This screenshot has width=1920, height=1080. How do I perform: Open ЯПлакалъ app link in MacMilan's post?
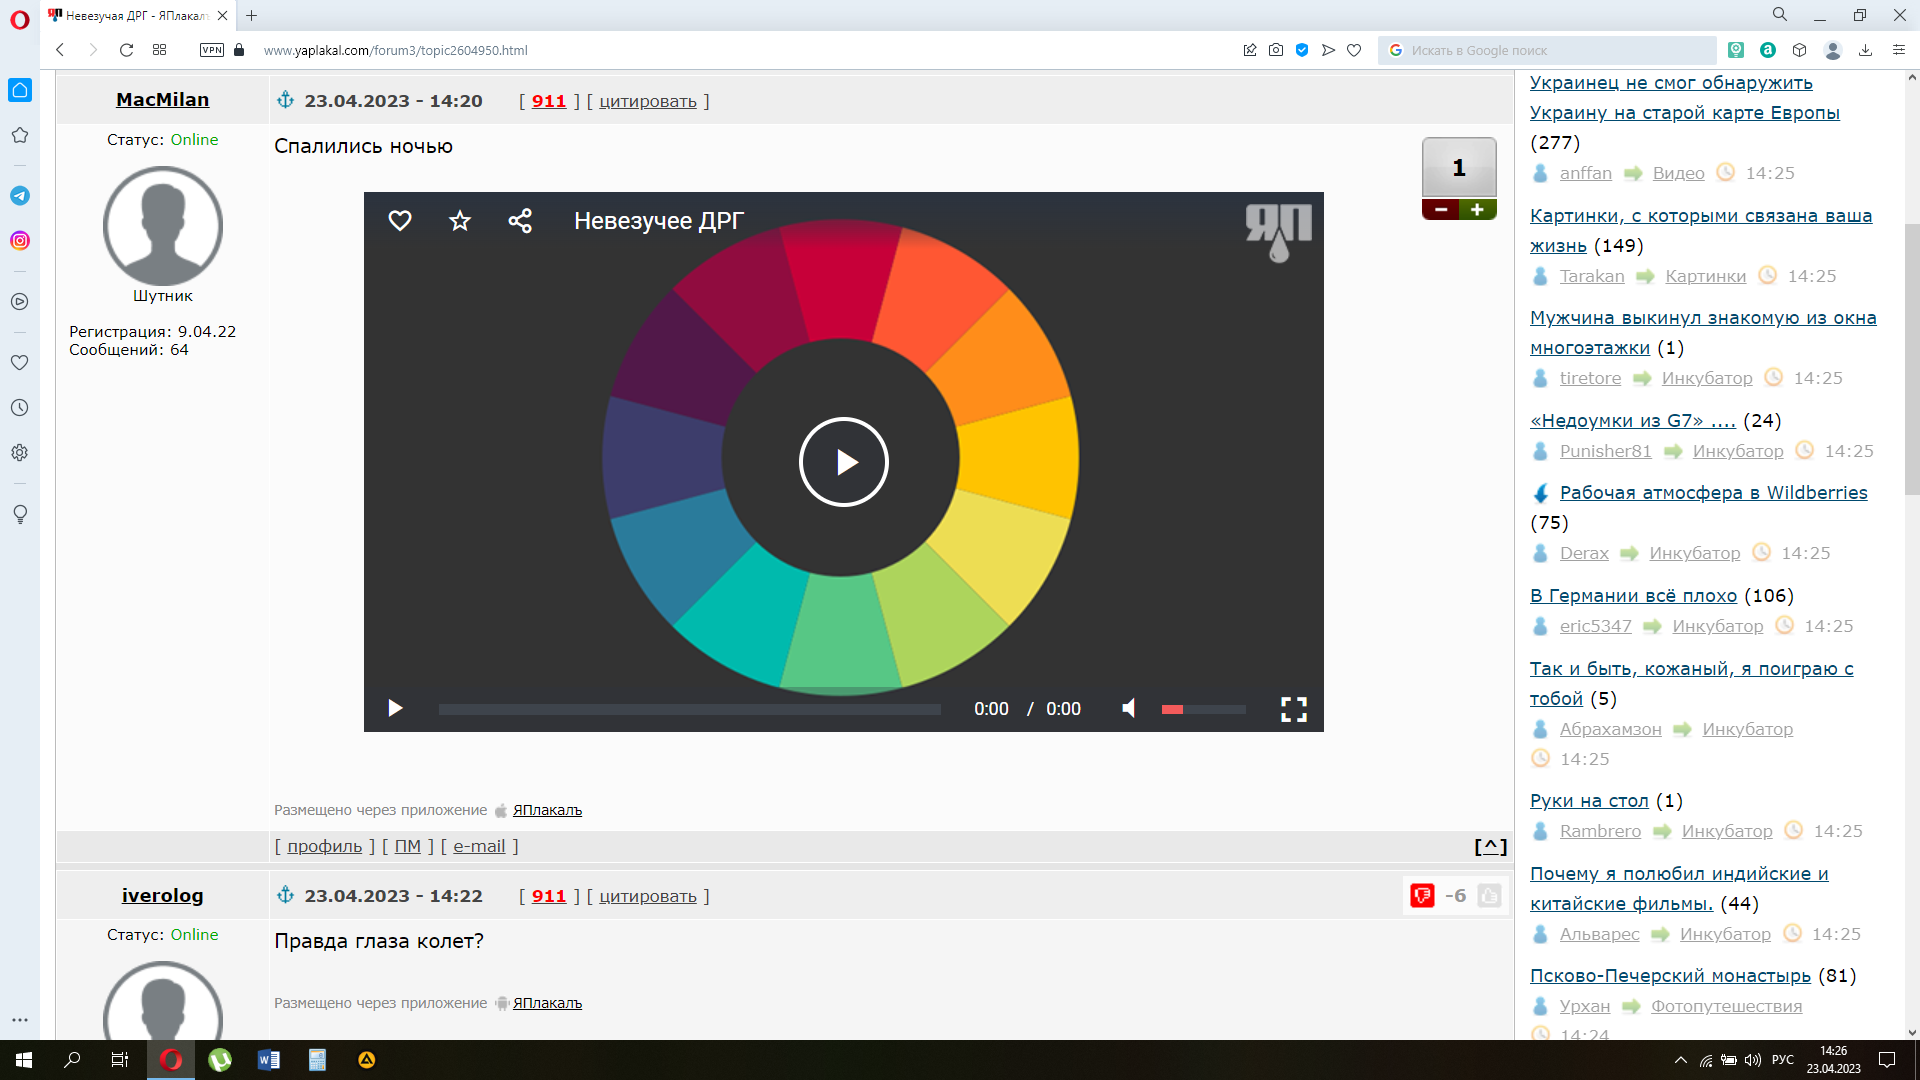[547, 810]
